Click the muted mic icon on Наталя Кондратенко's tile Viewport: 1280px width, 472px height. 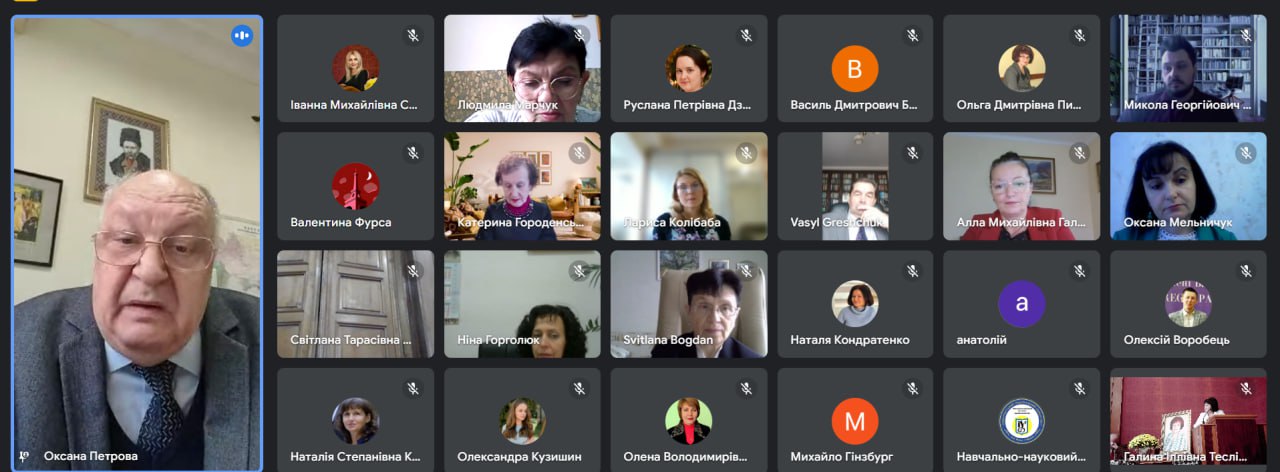911,271
